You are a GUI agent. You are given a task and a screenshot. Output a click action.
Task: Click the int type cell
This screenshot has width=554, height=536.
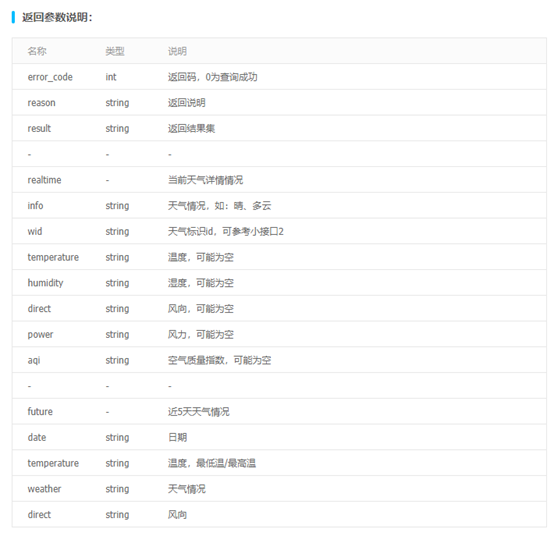click(111, 77)
